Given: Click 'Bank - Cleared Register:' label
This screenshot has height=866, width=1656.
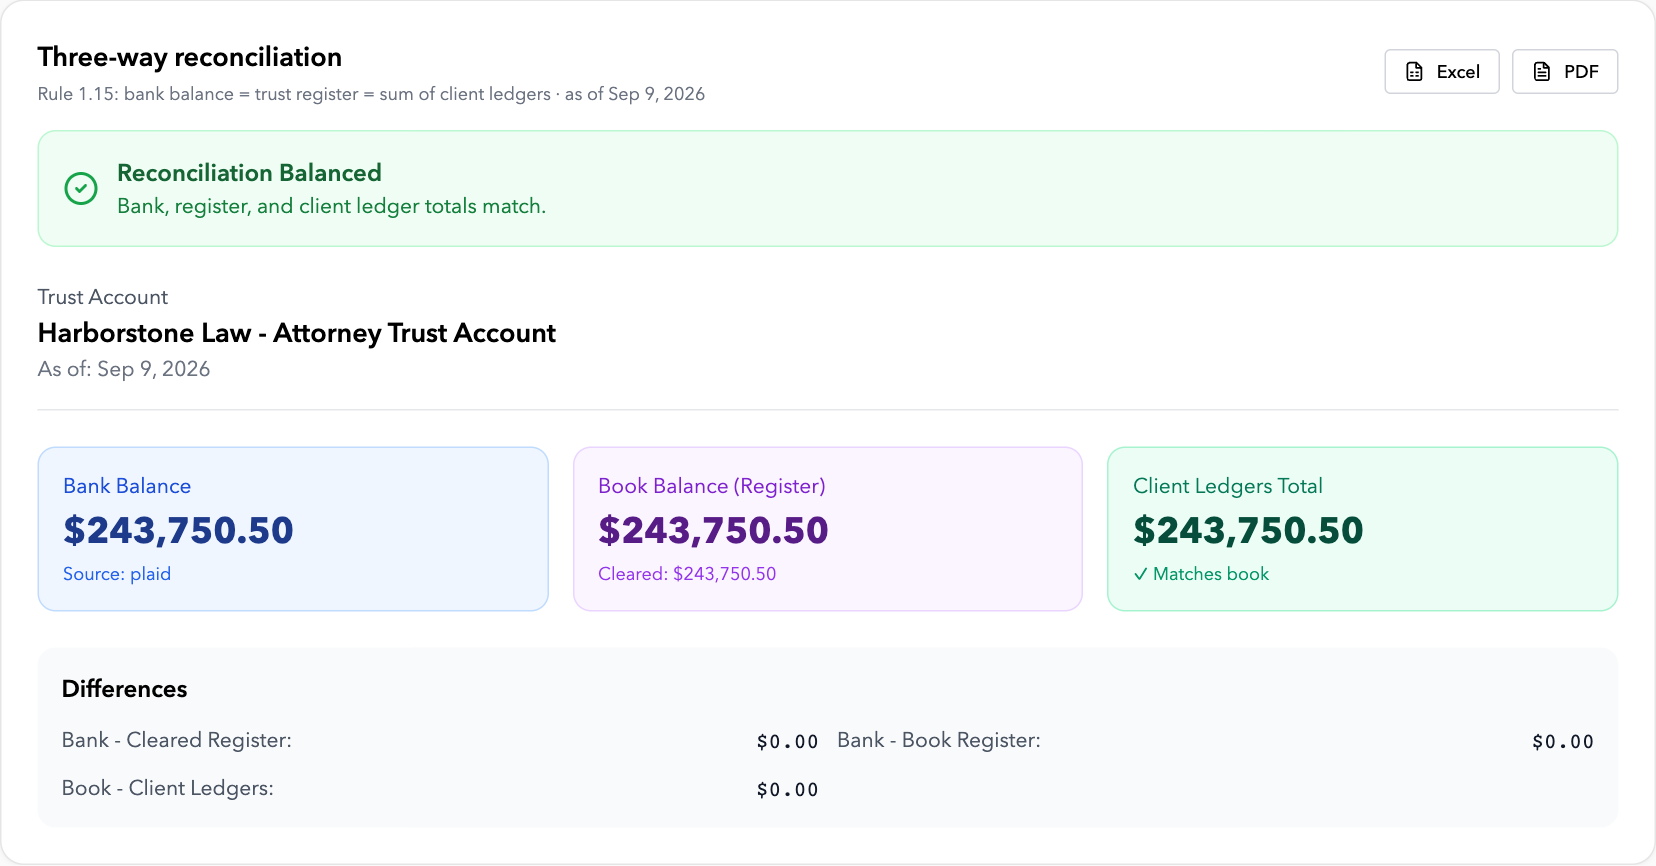Looking at the screenshot, I should click(177, 740).
